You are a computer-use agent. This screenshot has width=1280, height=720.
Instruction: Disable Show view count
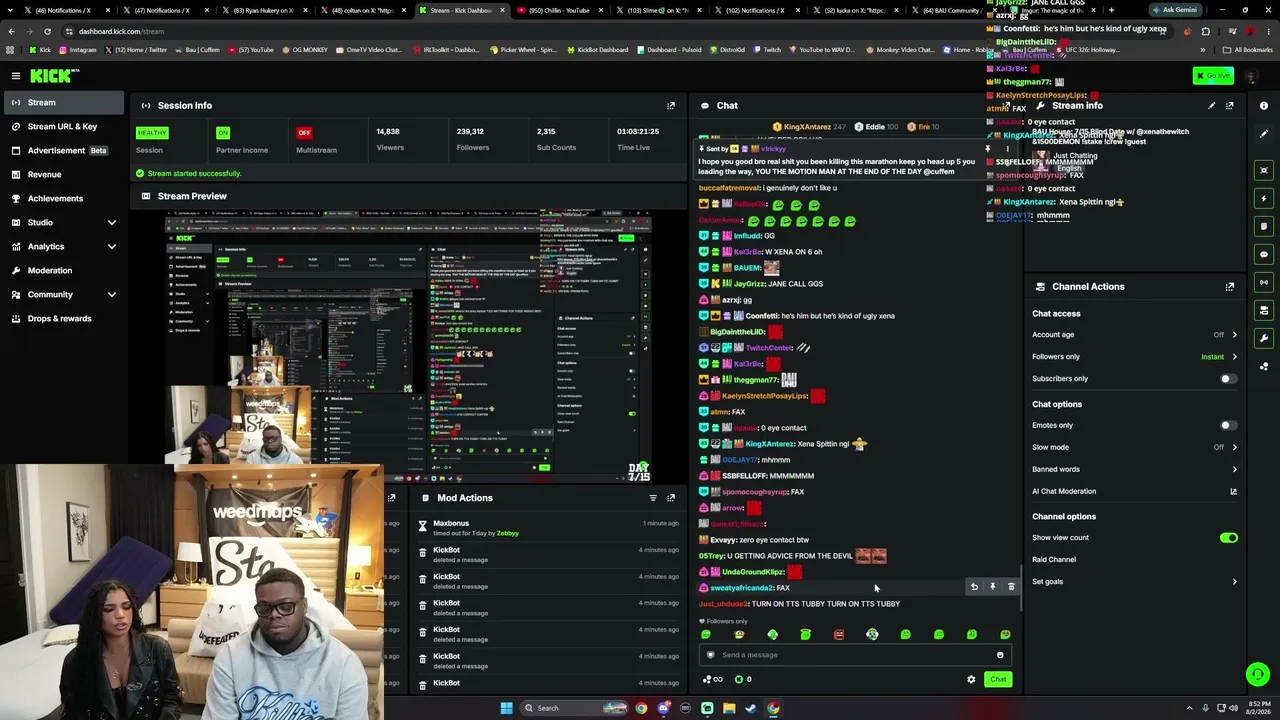[x=1228, y=538]
